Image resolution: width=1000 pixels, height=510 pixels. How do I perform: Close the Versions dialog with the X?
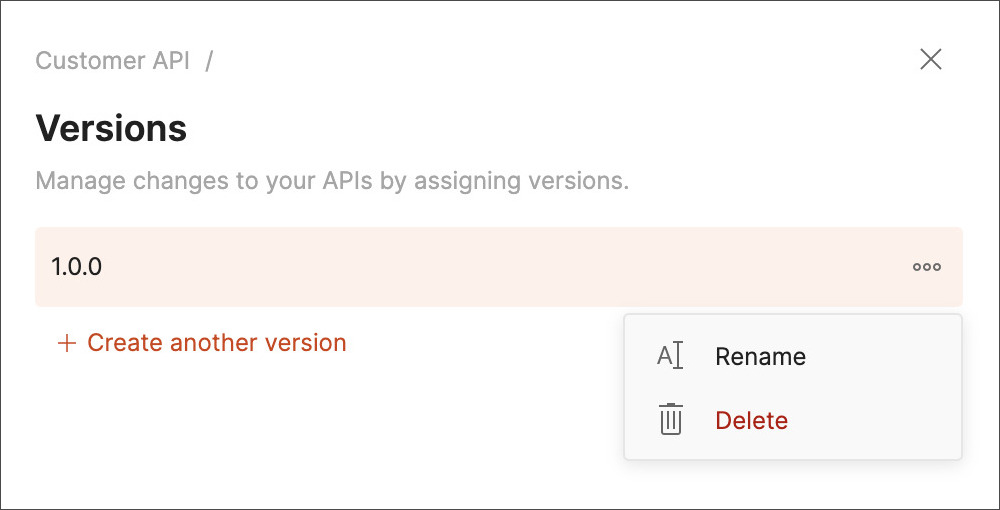(x=930, y=59)
